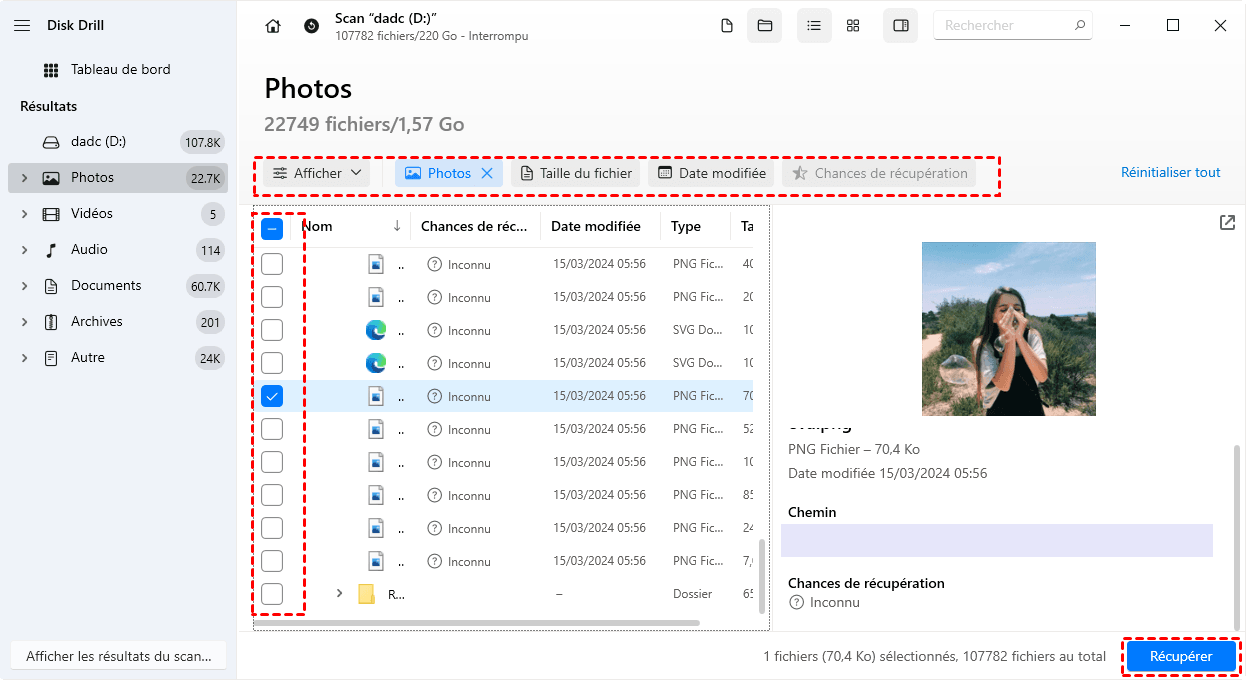The height and width of the screenshot is (680, 1246).
Task: Expand the Documents category
Action: 24,286
